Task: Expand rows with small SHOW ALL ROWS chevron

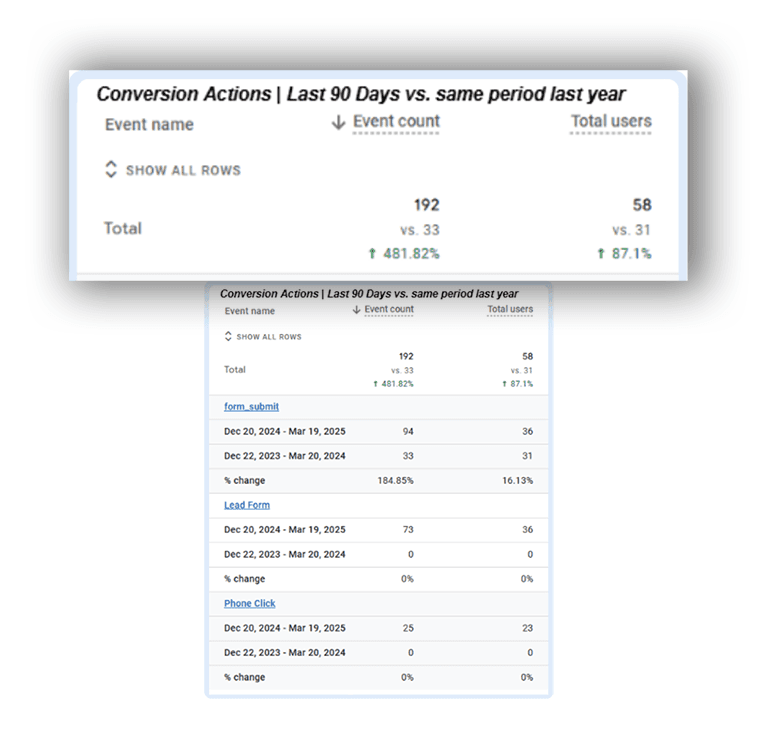Action: (228, 336)
